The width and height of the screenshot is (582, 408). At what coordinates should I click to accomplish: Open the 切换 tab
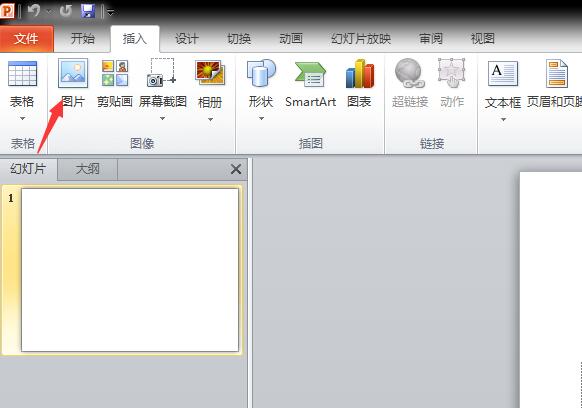click(x=239, y=39)
